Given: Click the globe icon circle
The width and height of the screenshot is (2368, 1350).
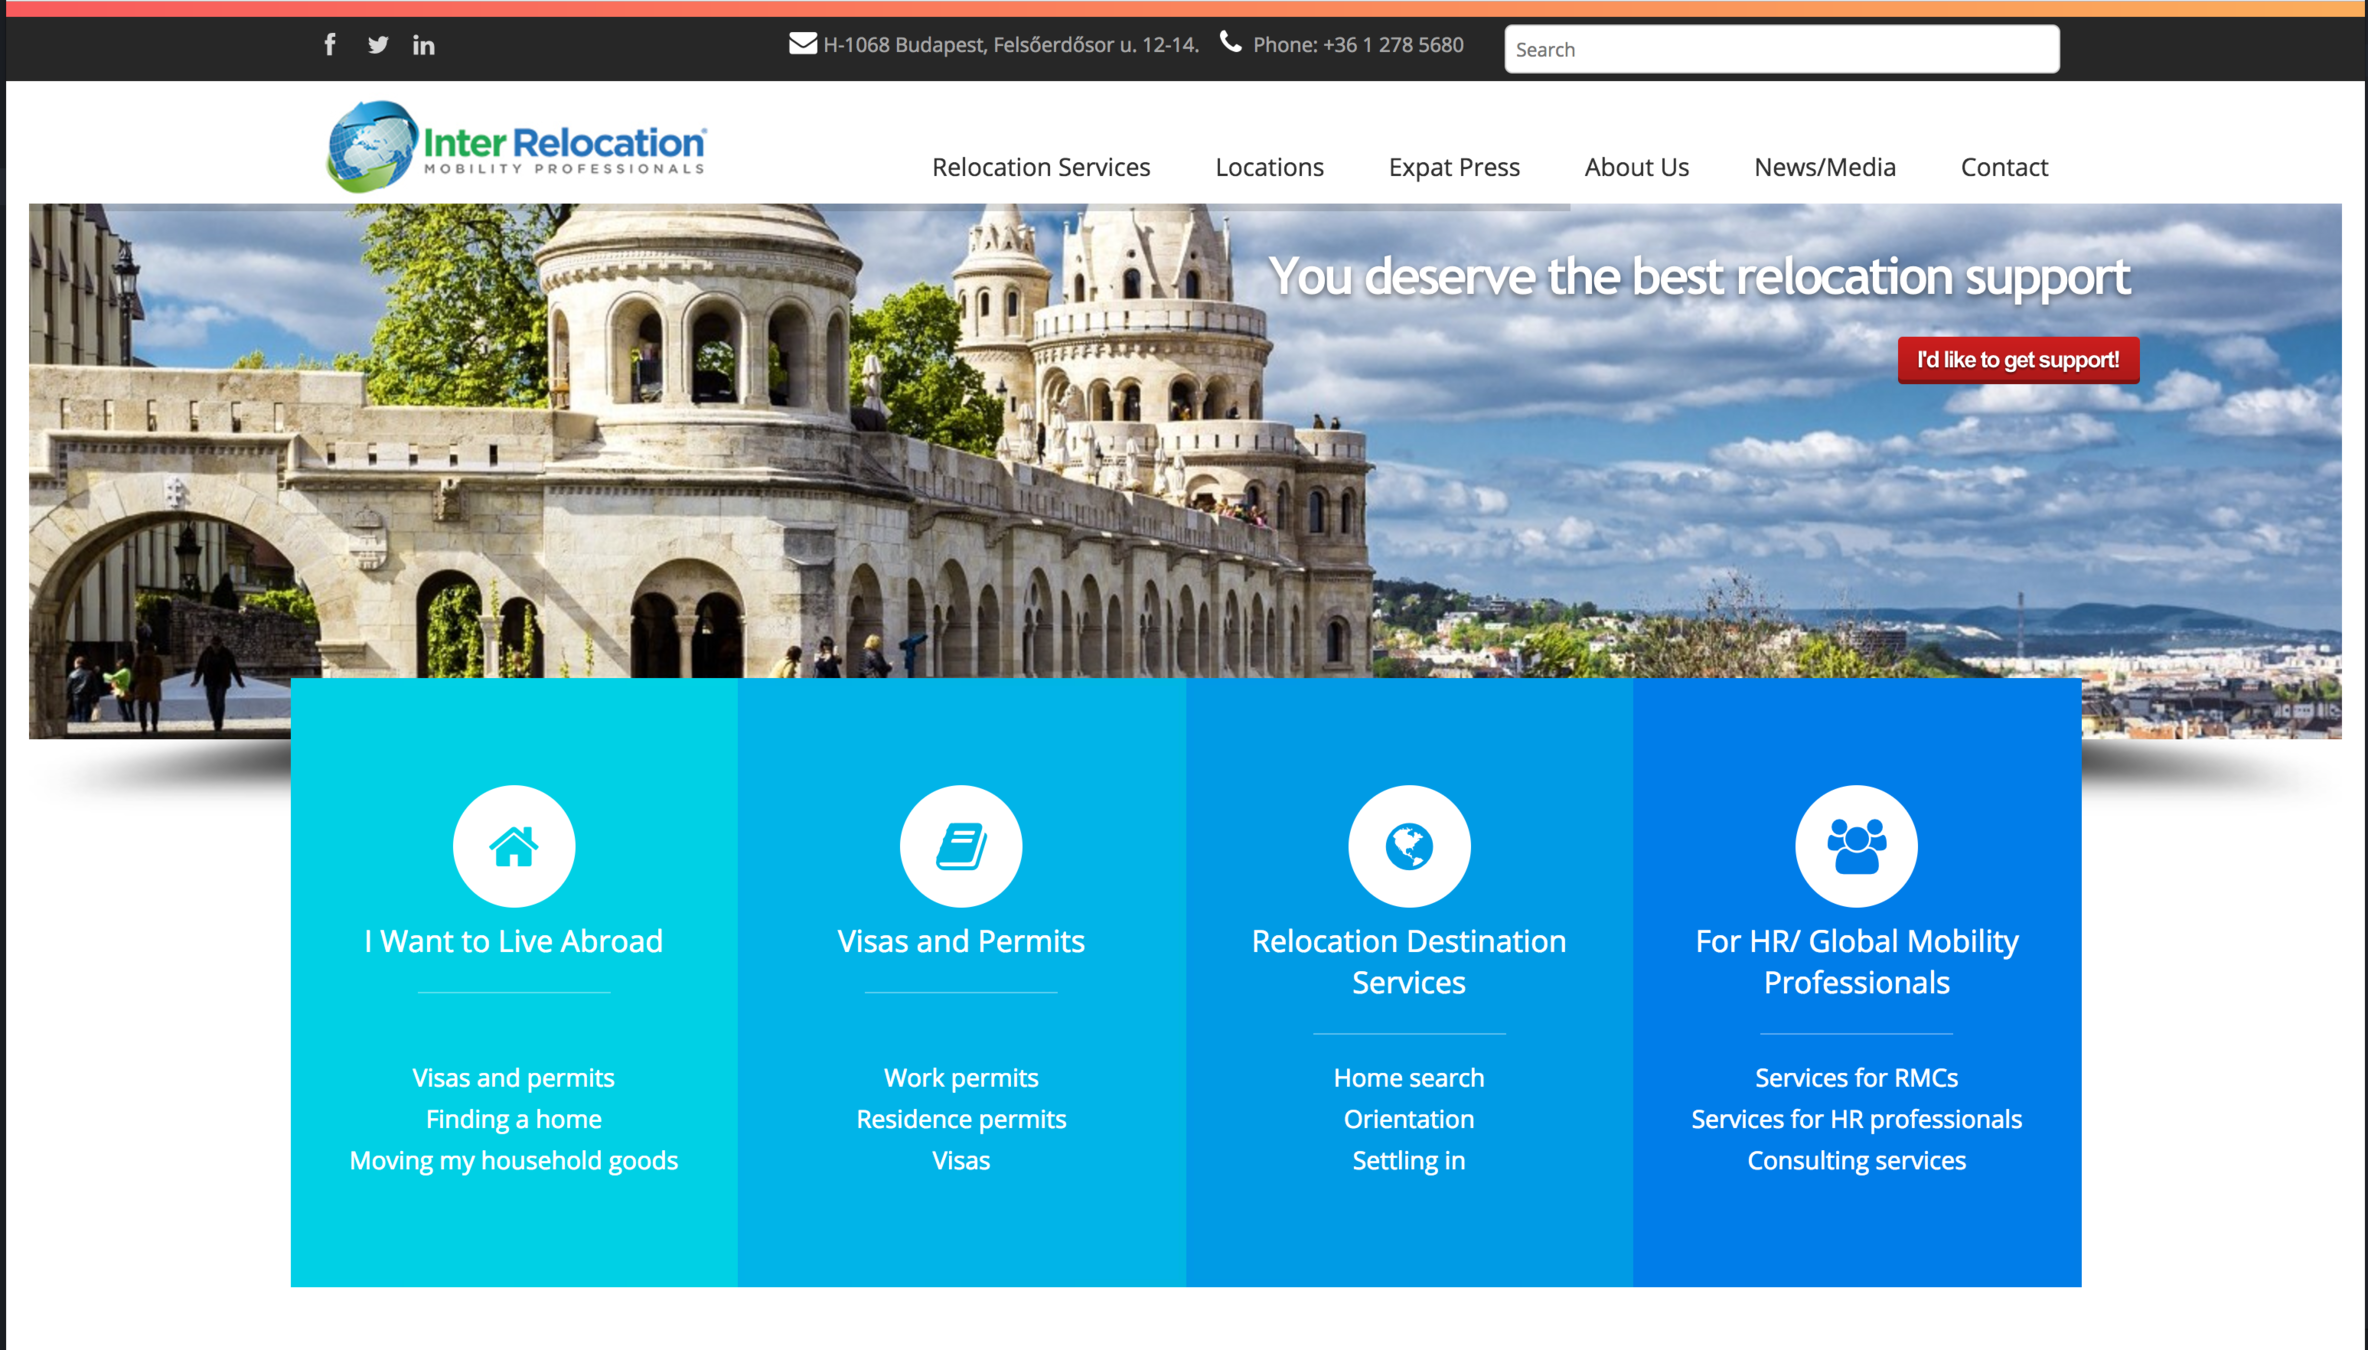Looking at the screenshot, I should click(1408, 846).
